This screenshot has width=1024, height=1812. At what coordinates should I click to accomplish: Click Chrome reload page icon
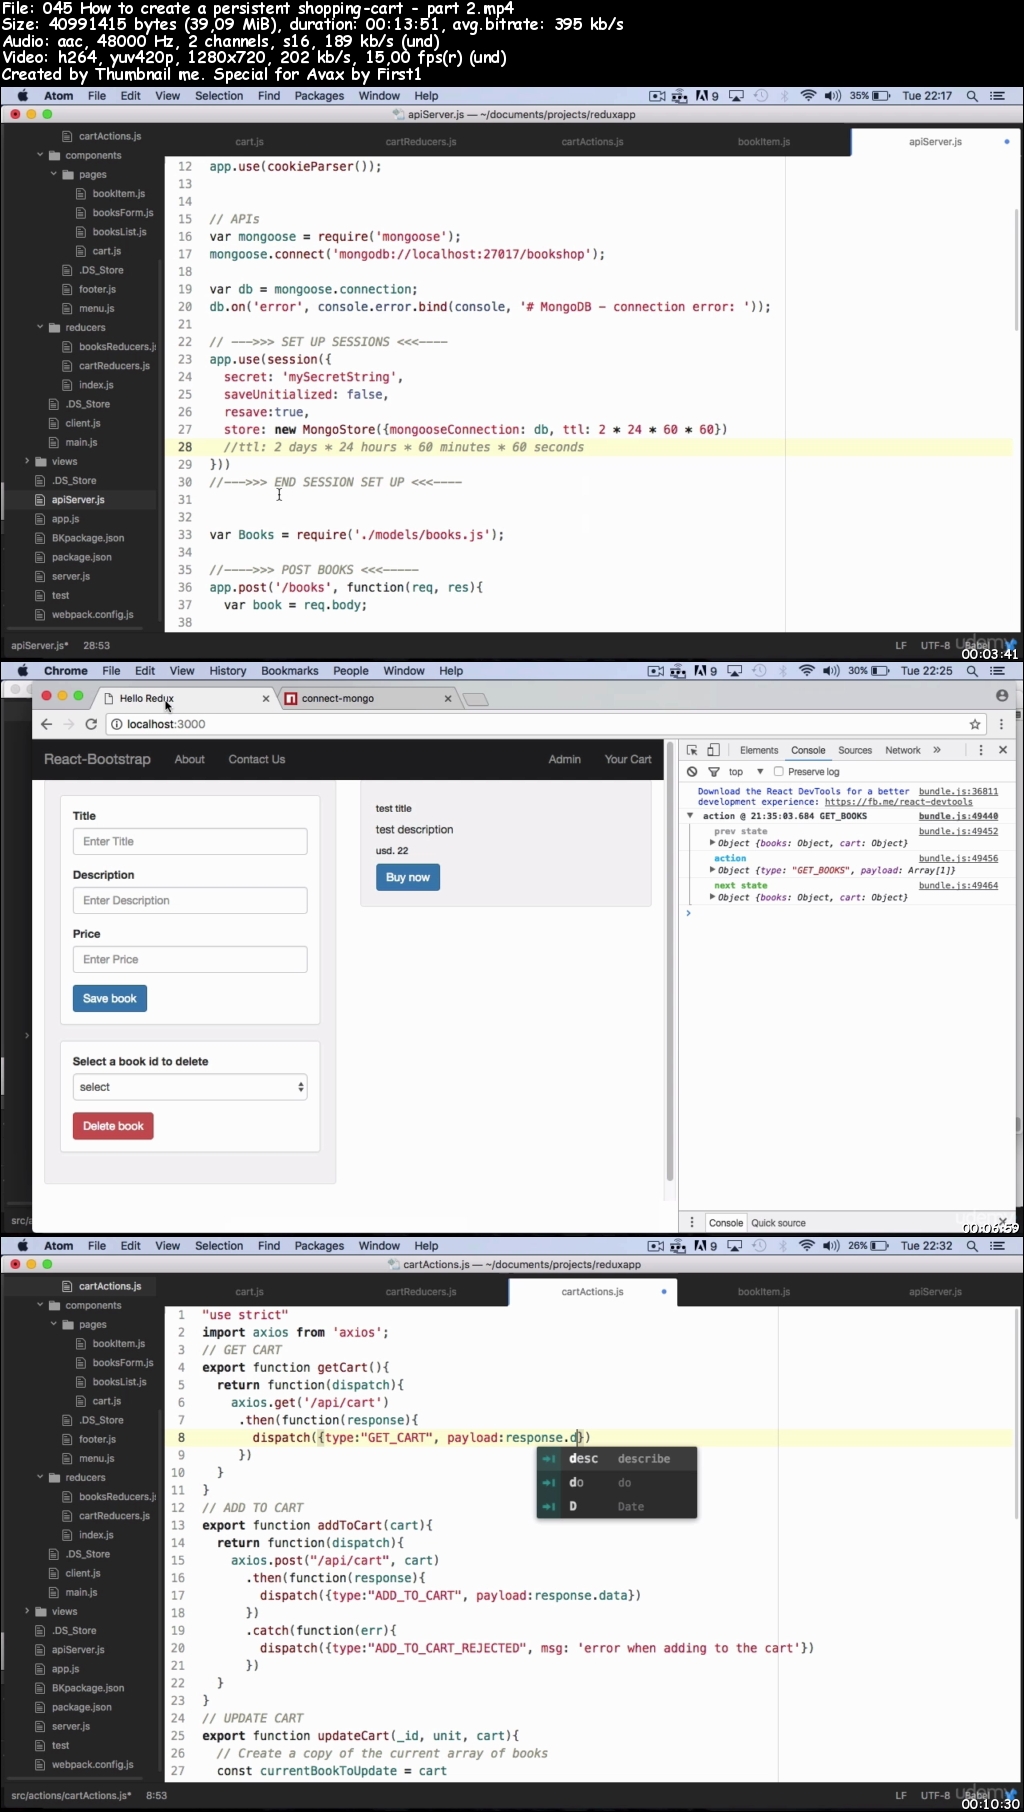(91, 724)
